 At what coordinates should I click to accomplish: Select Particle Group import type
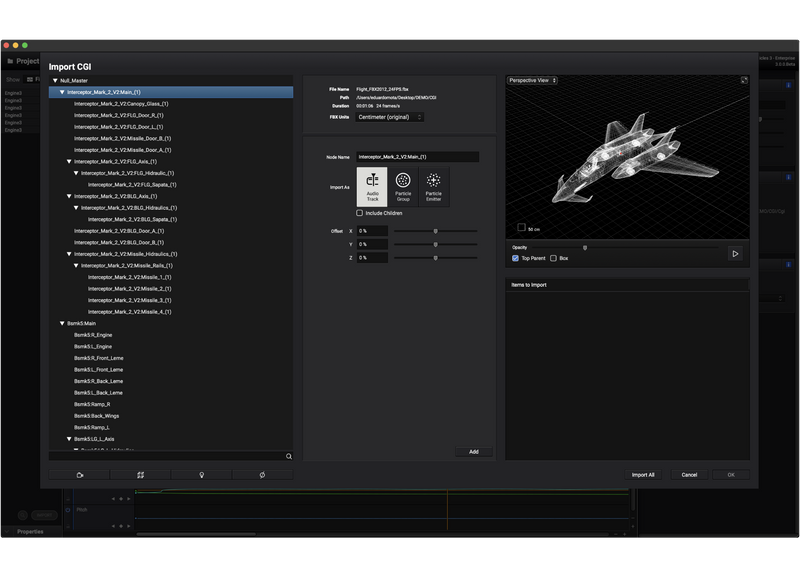point(403,186)
